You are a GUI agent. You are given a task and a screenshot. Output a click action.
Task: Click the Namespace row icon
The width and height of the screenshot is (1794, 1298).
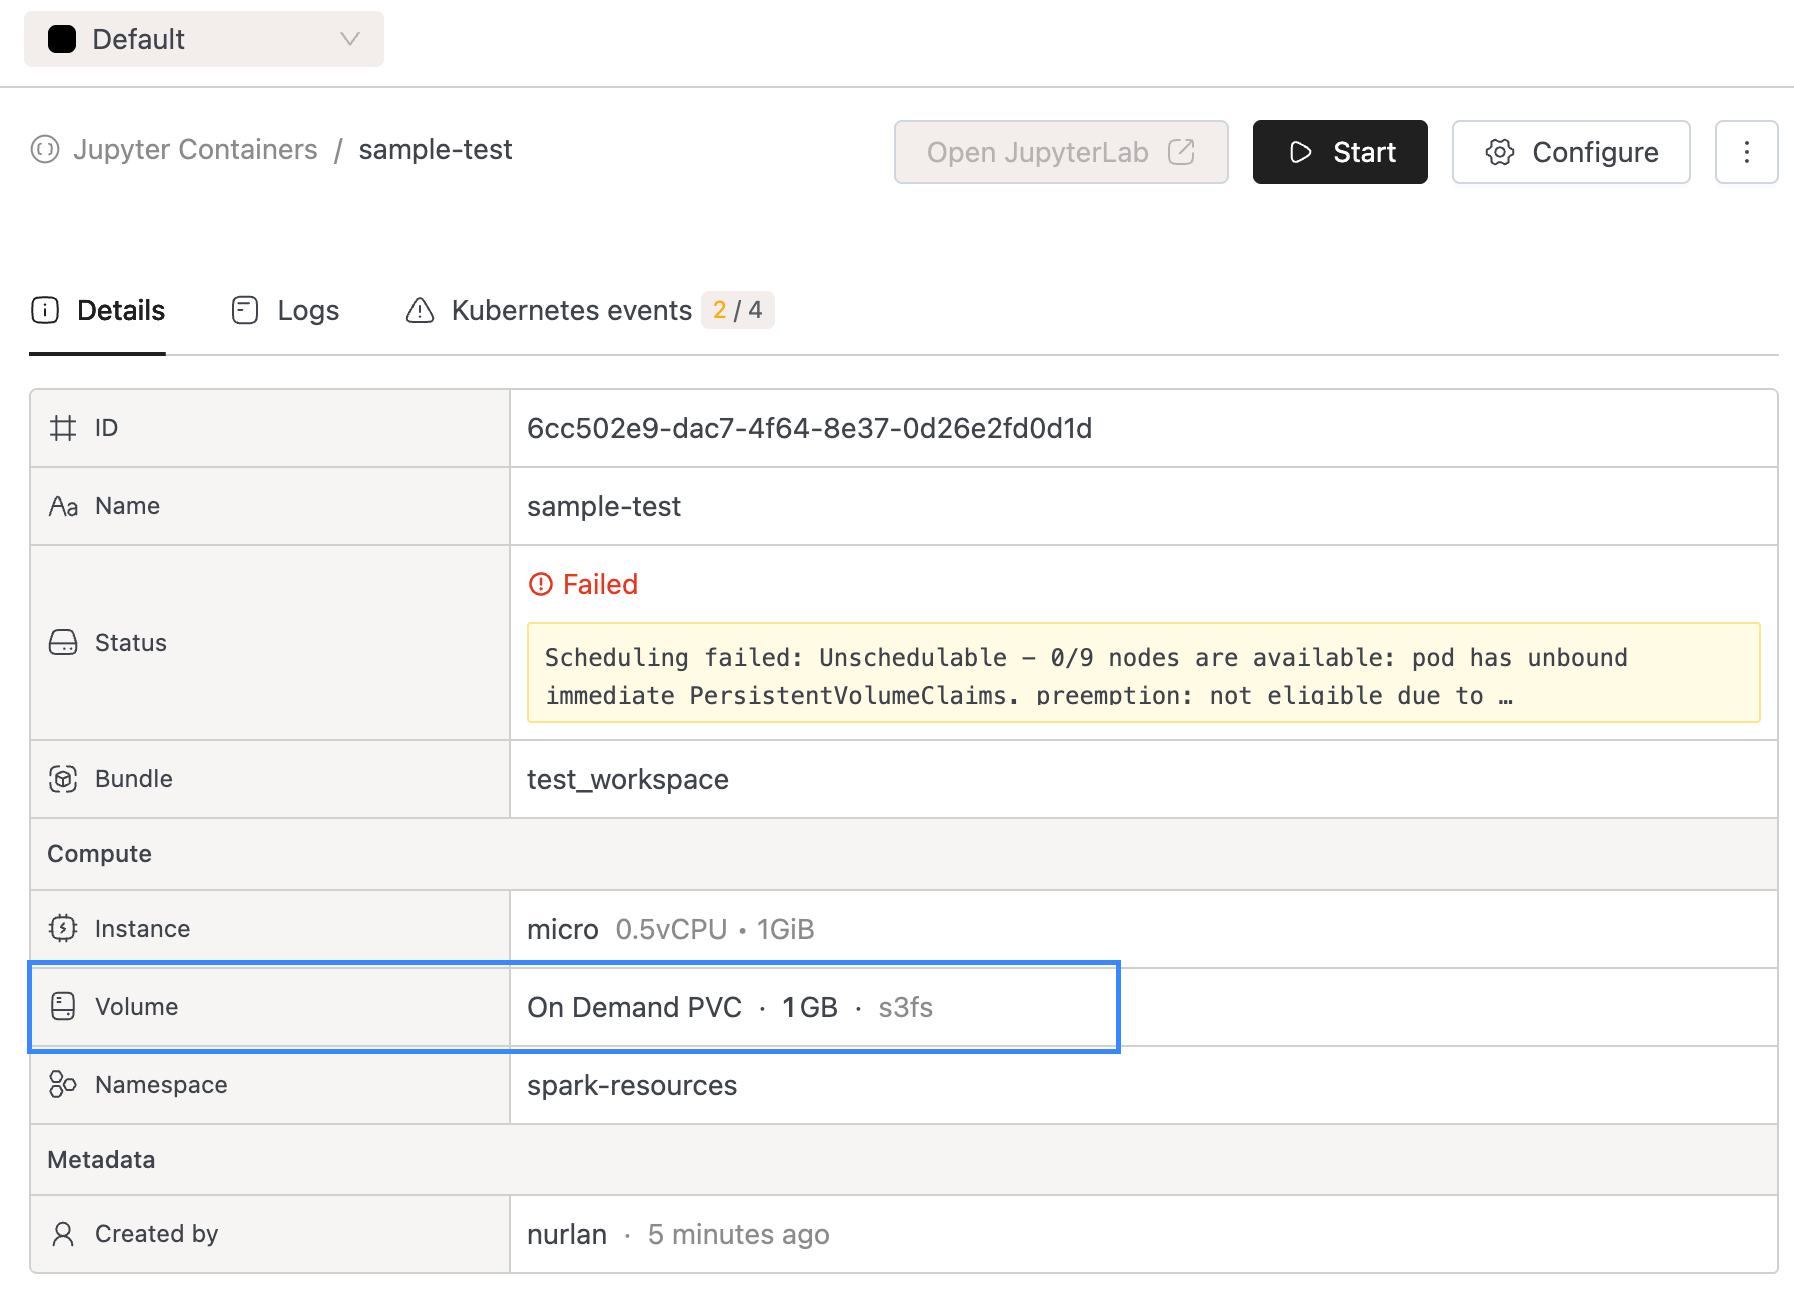tap(63, 1085)
